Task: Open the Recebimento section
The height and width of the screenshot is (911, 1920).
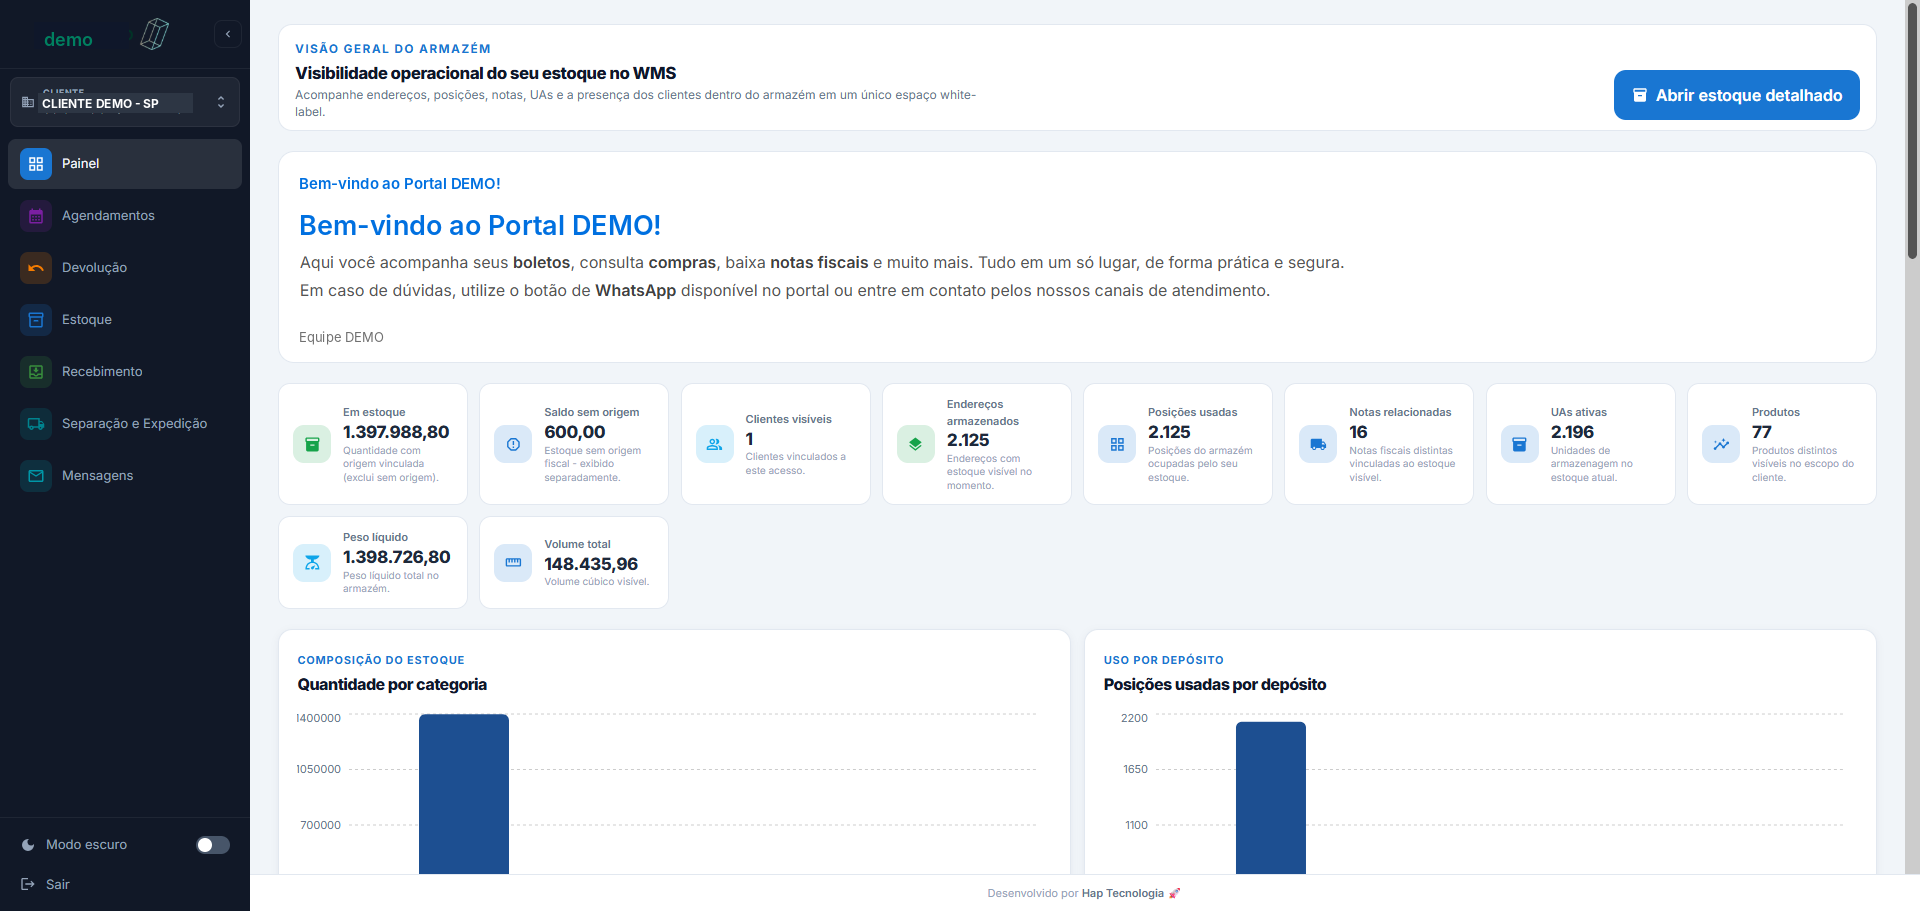Action: tap(125, 372)
